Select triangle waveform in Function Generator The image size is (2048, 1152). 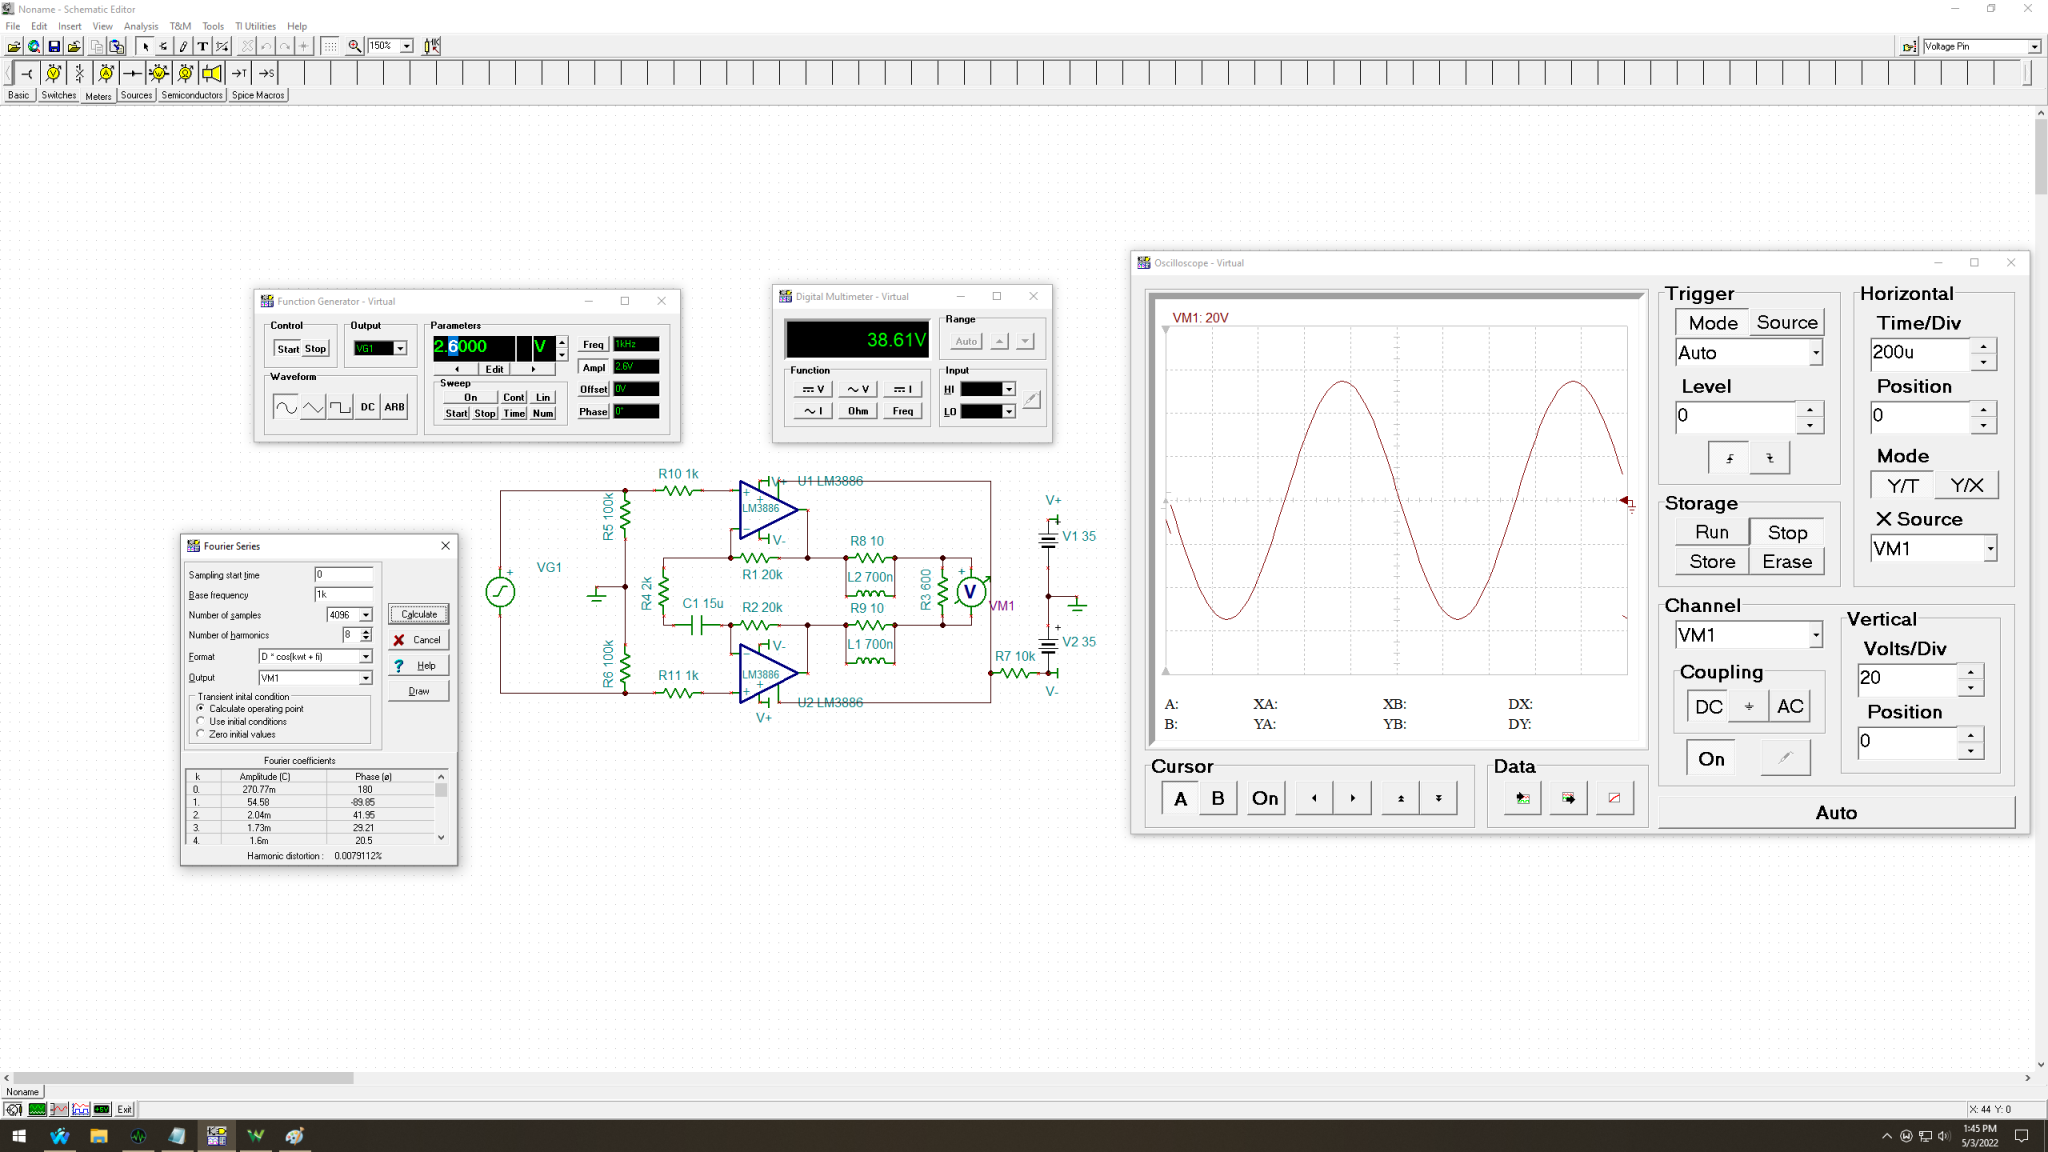[313, 407]
